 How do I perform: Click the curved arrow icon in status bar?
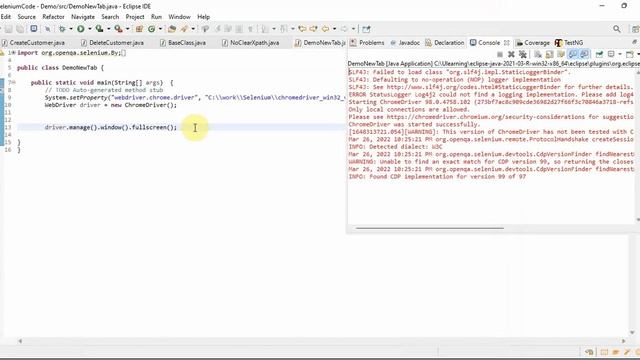coord(589,352)
